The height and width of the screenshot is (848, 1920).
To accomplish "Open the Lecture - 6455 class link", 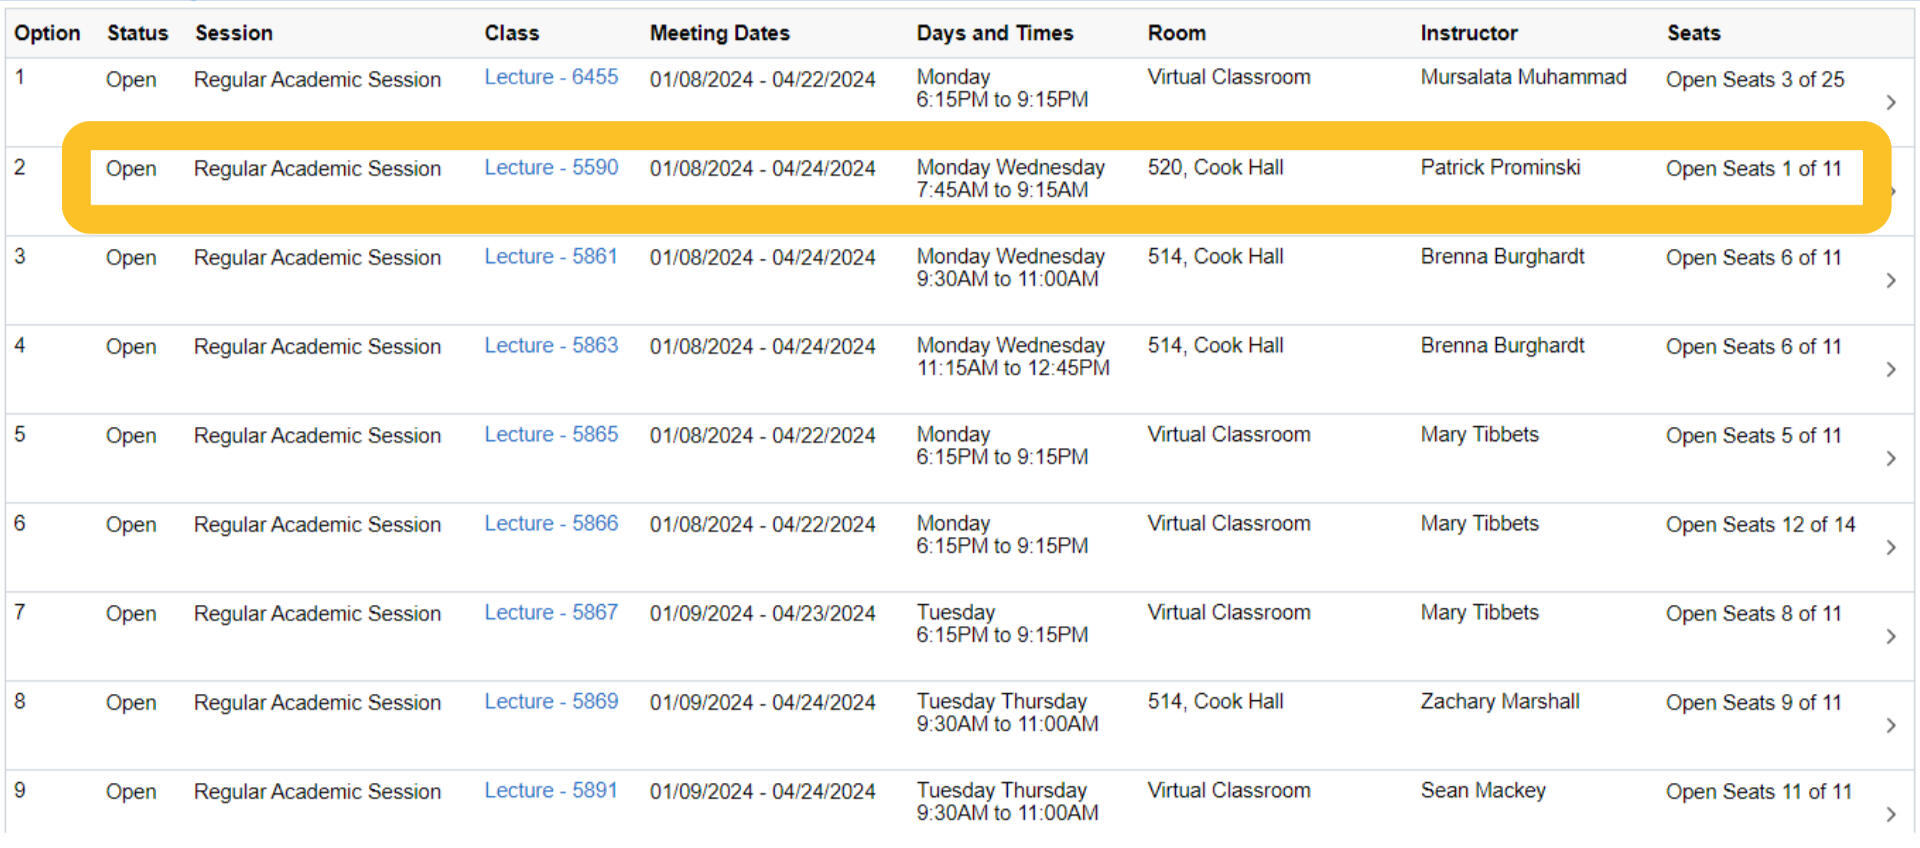I will [551, 78].
